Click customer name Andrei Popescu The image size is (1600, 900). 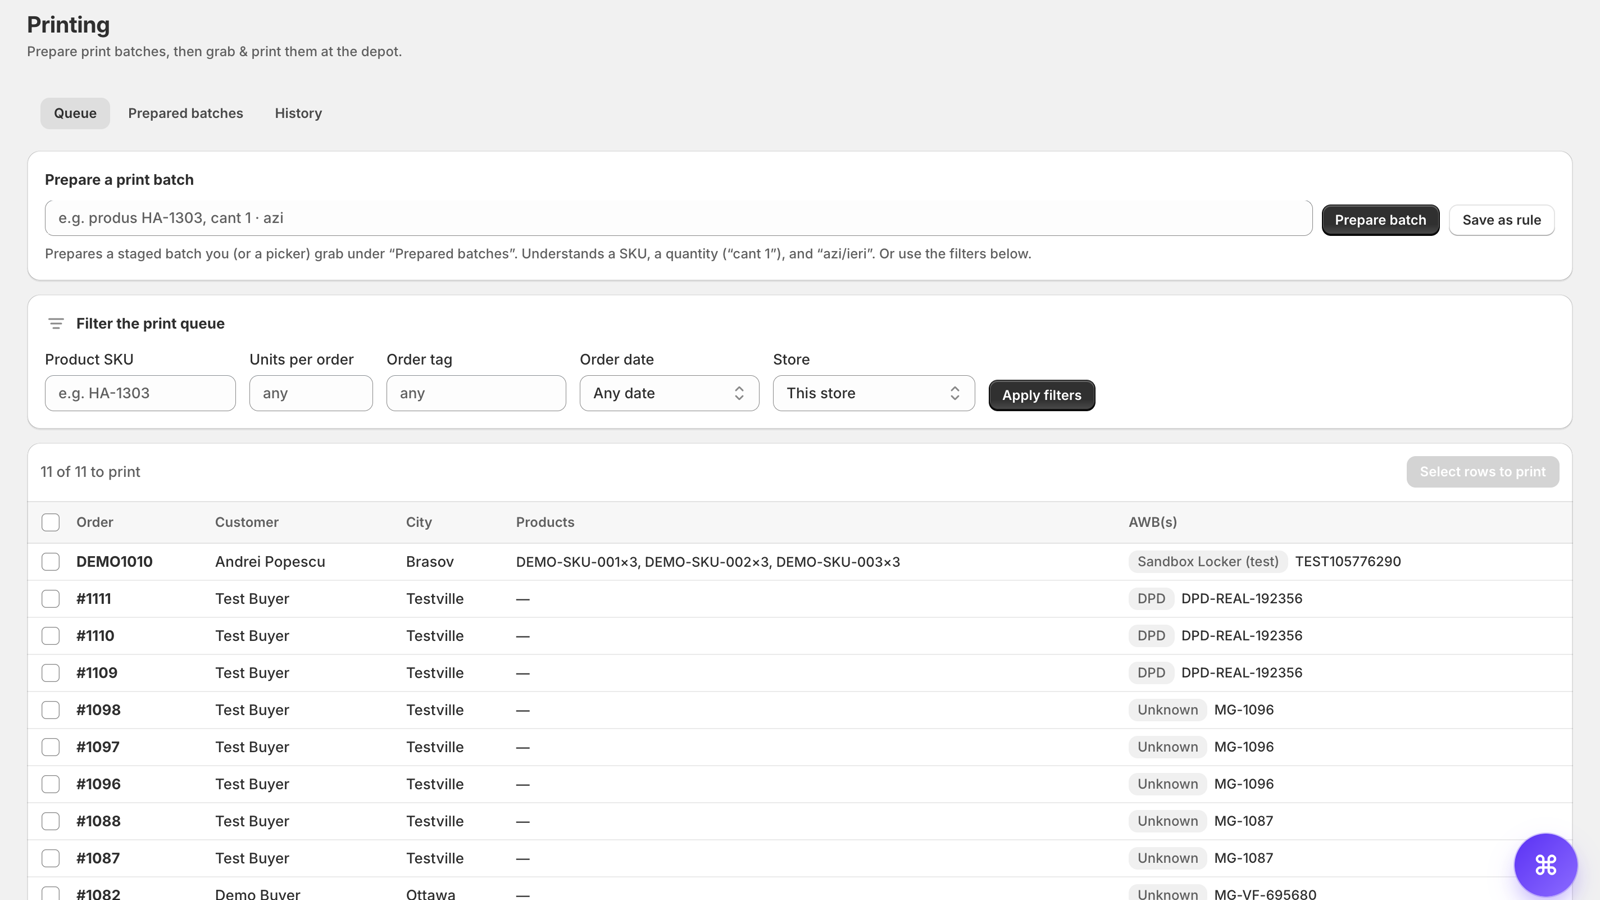270,562
